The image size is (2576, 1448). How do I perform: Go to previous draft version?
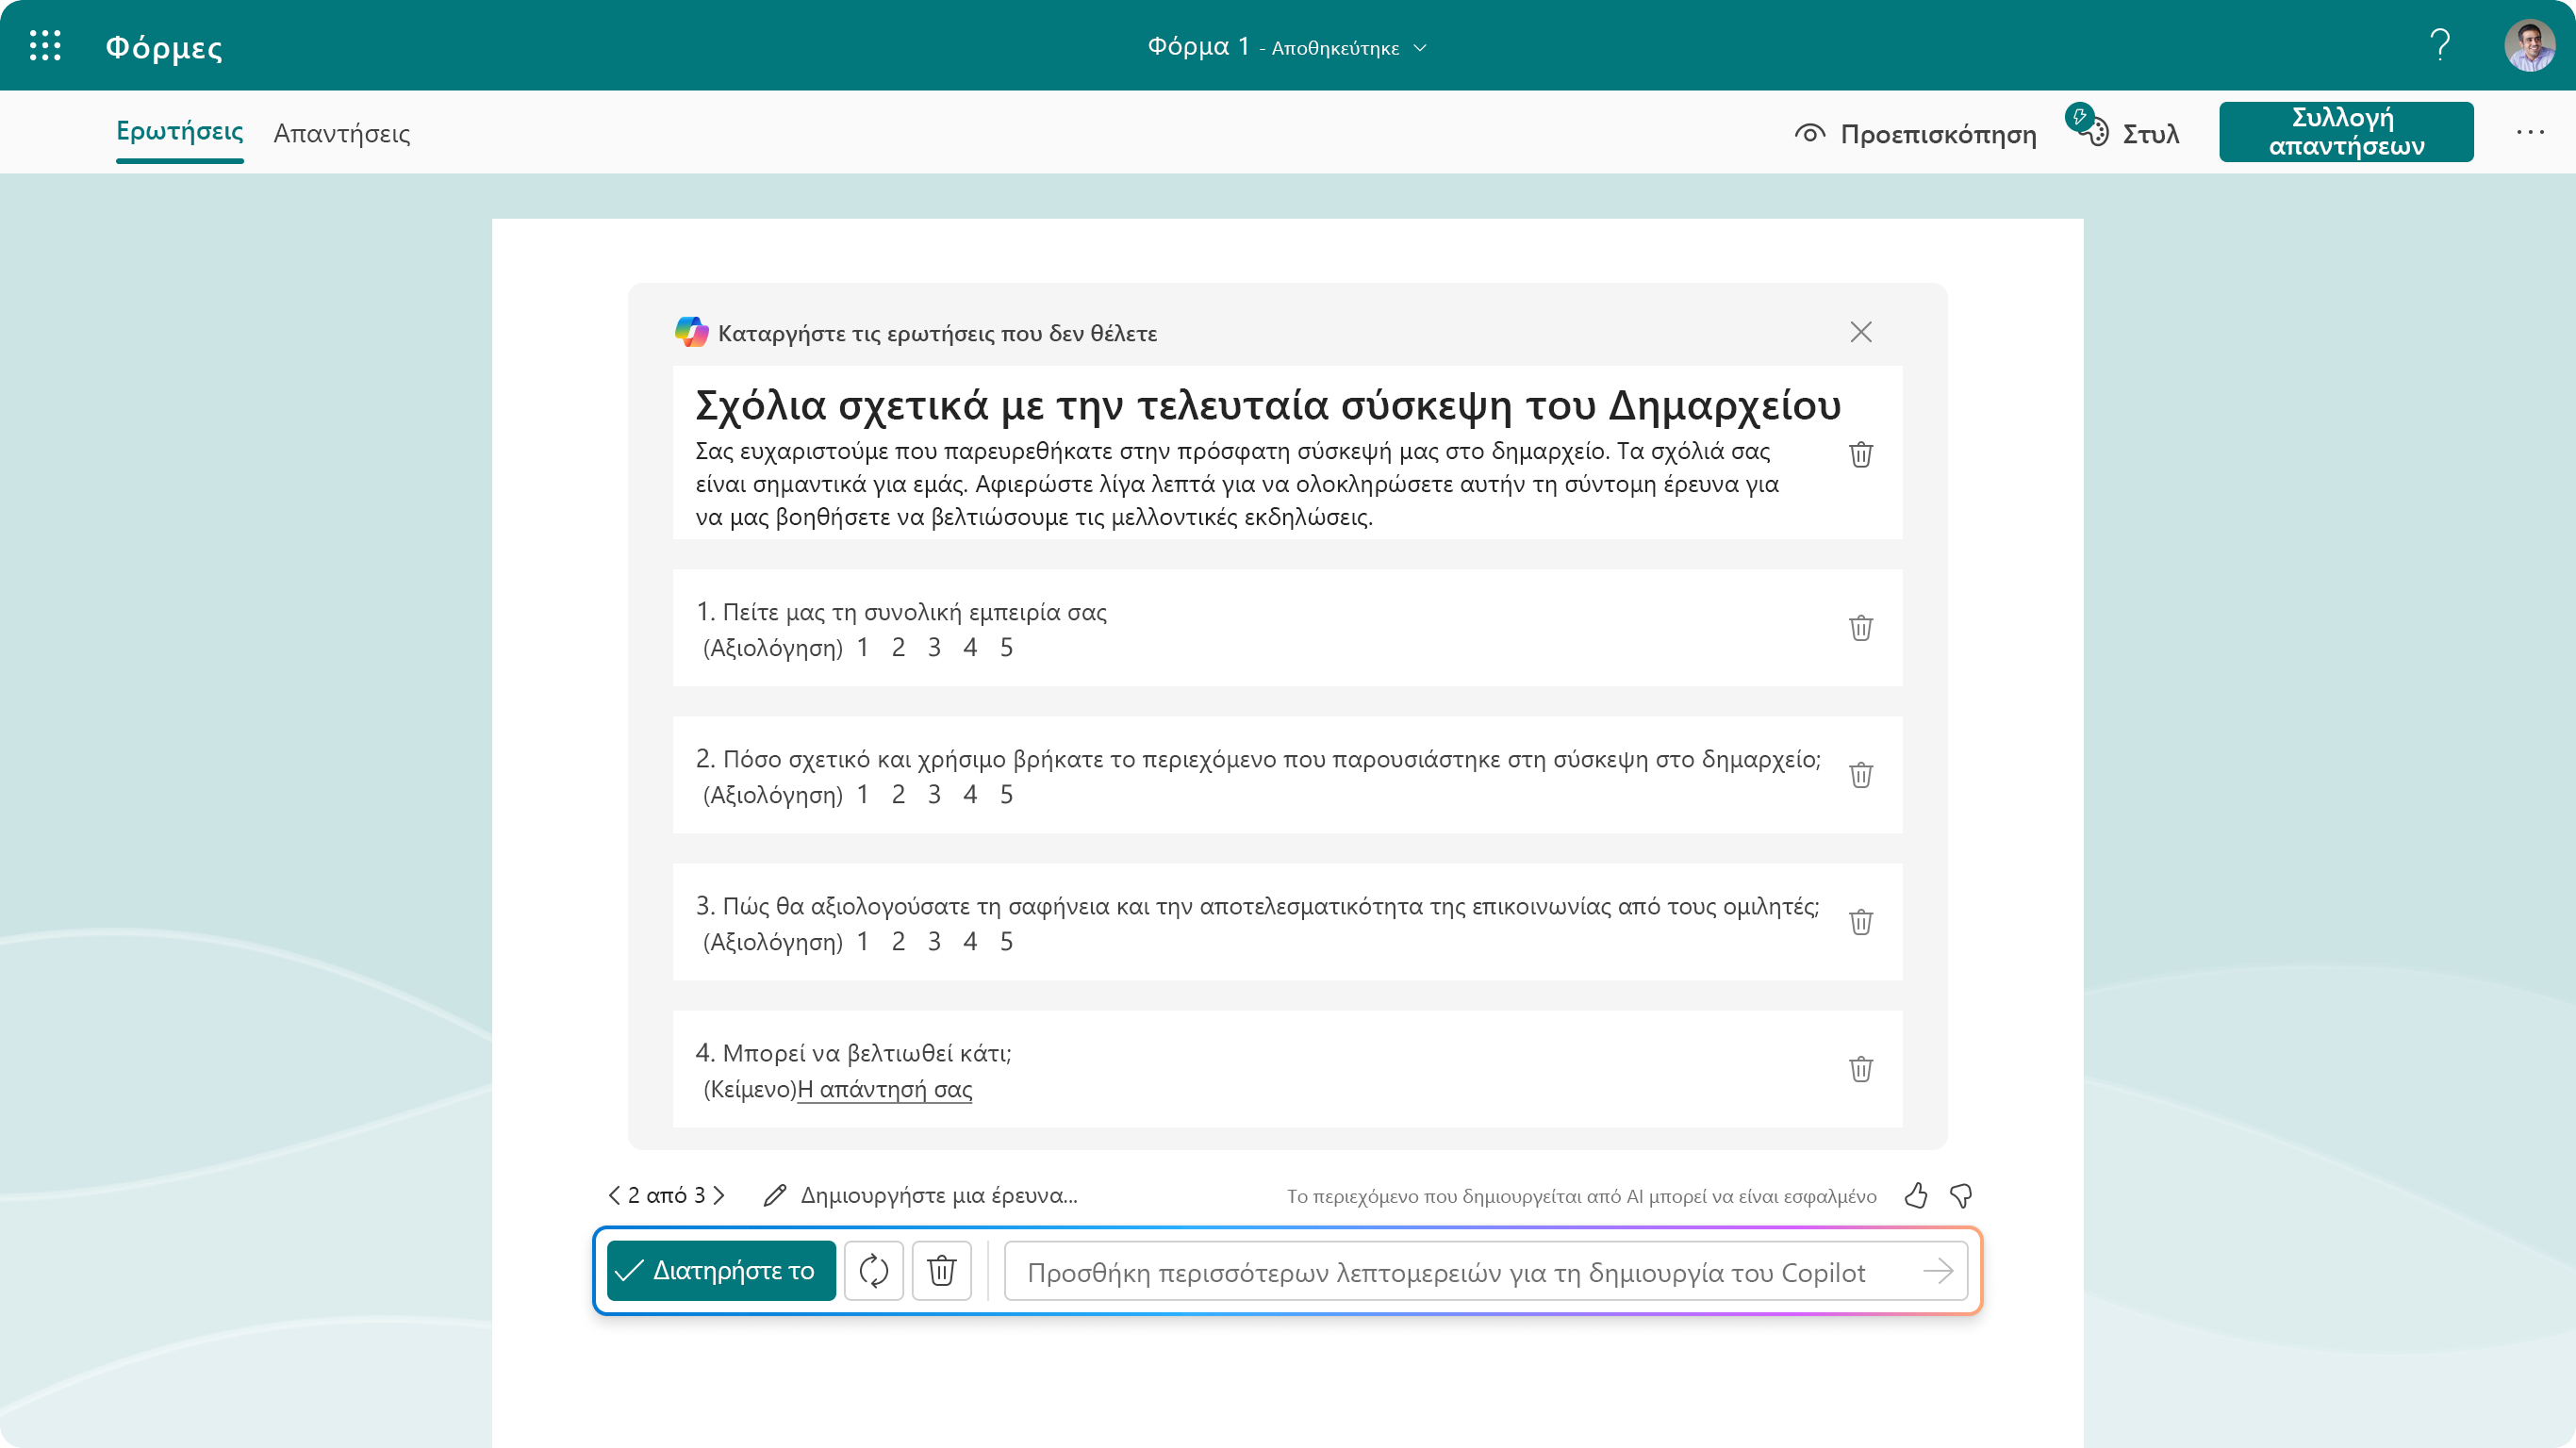(x=614, y=1196)
